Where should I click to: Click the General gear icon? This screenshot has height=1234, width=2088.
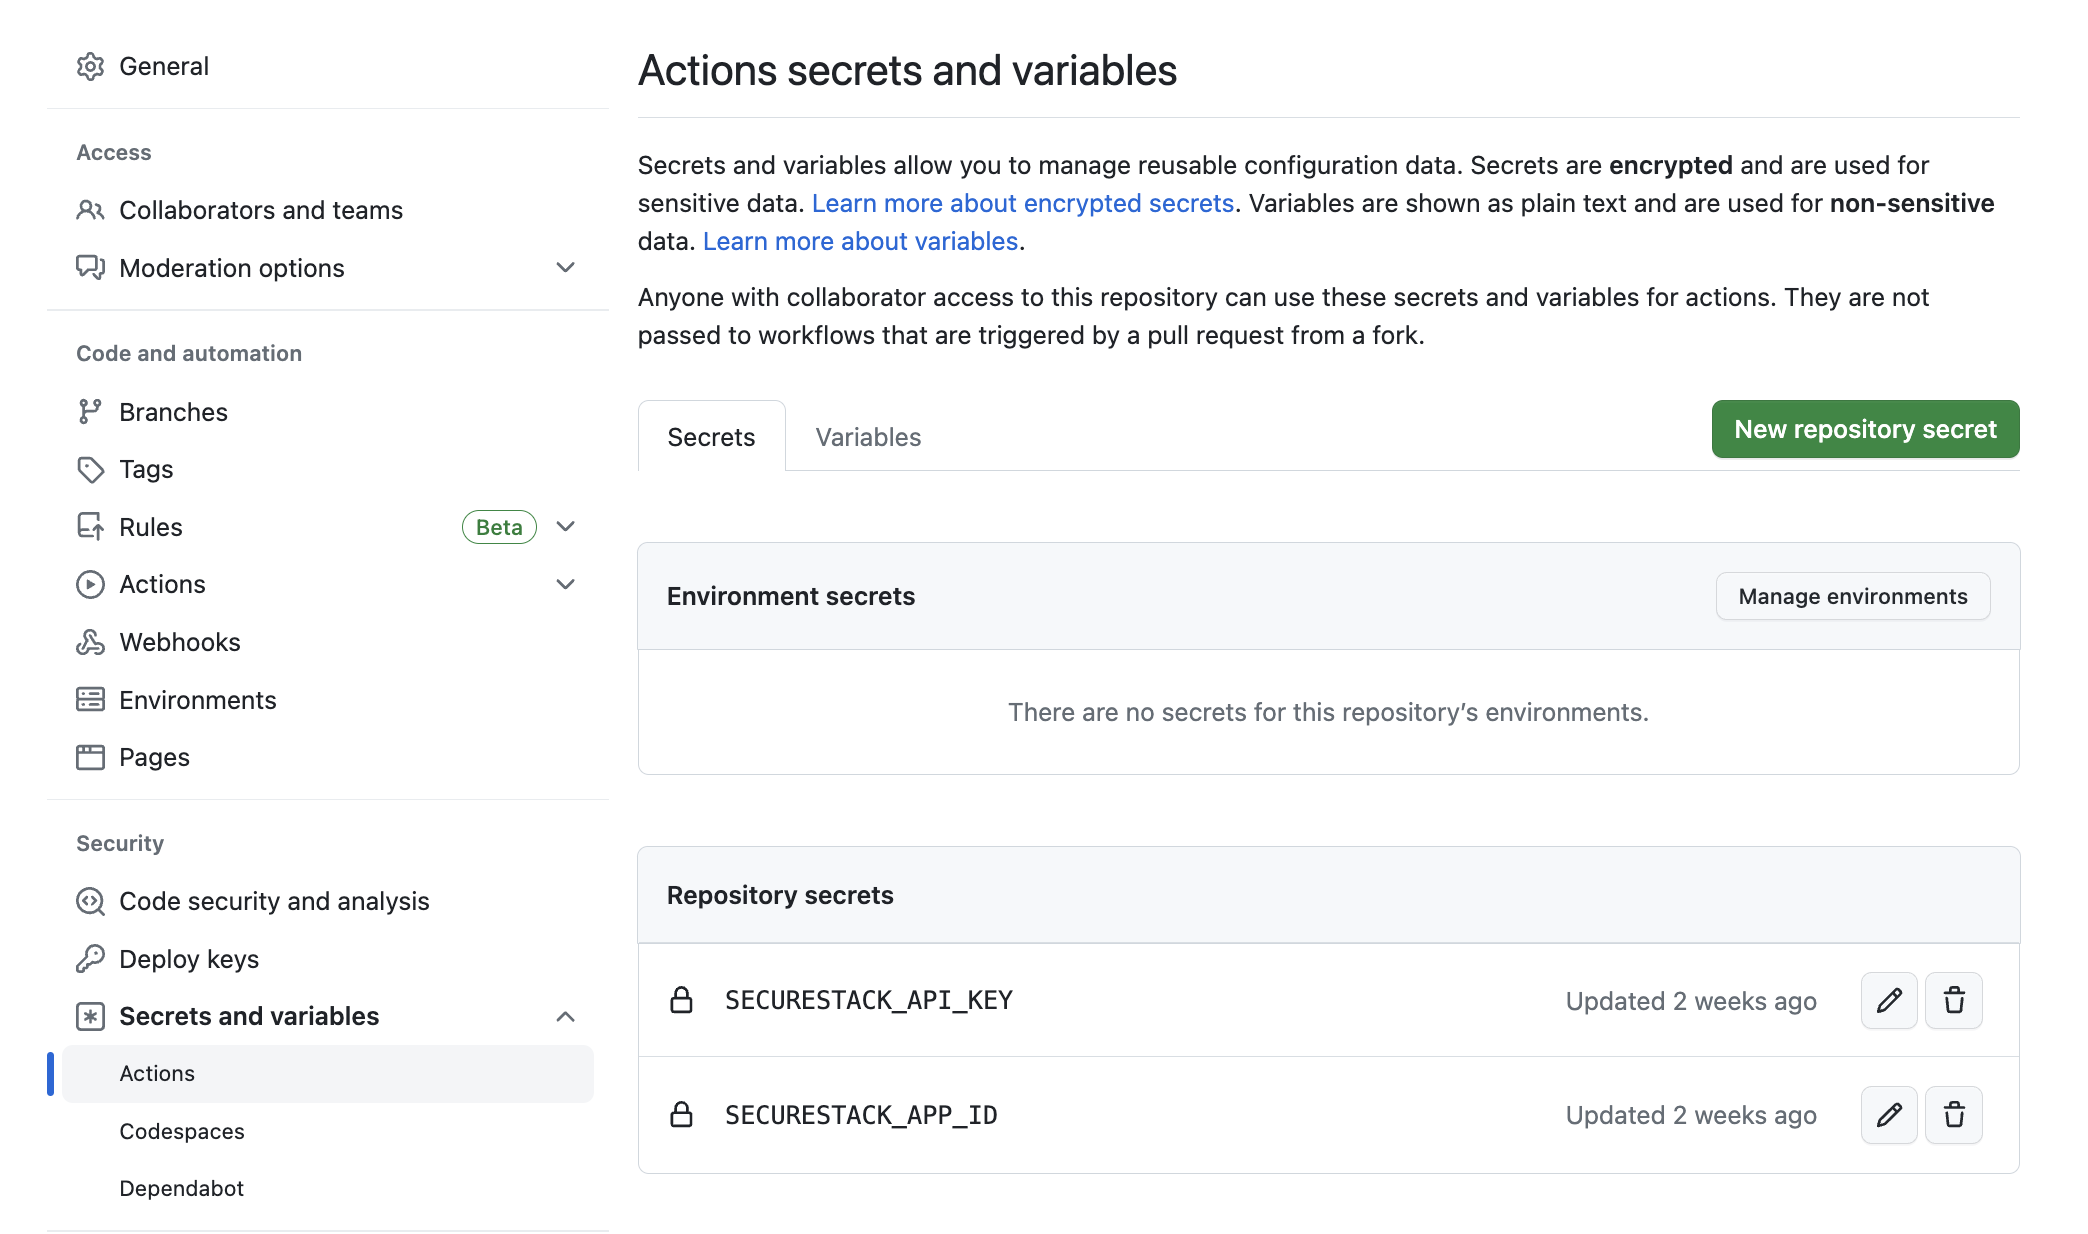coord(90,67)
